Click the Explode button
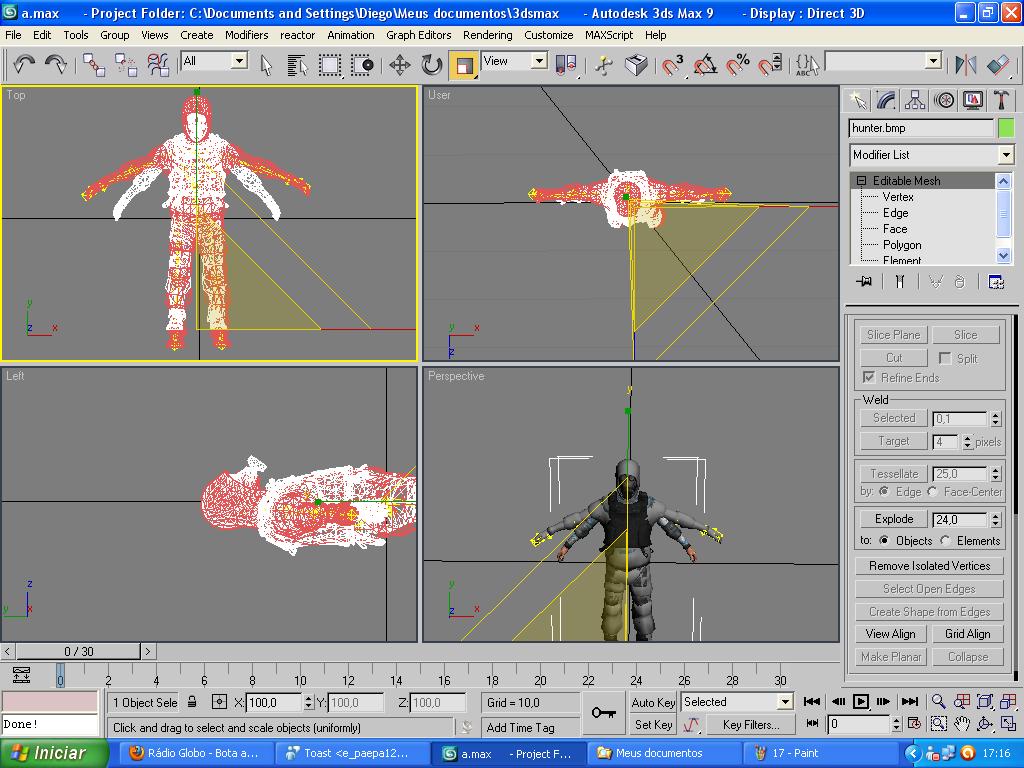 pyautogui.click(x=894, y=519)
